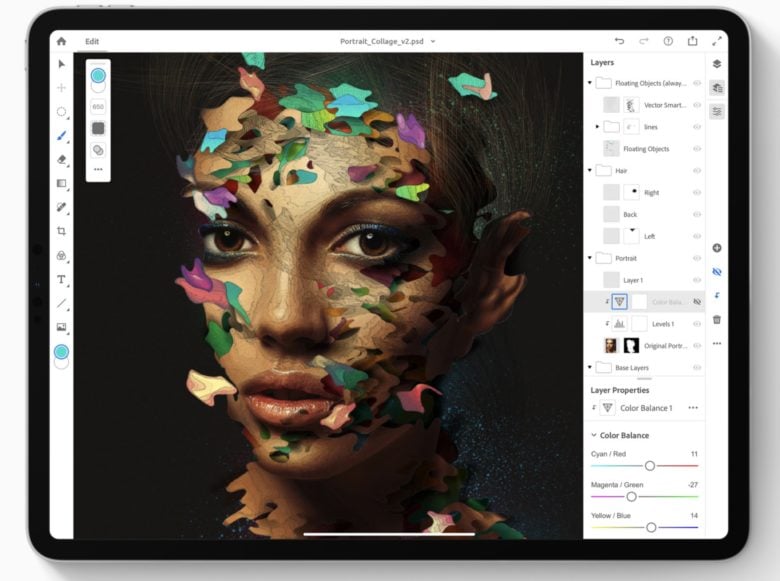Select the Left hair layer
Viewport: 780px width, 581px height.
click(x=644, y=236)
